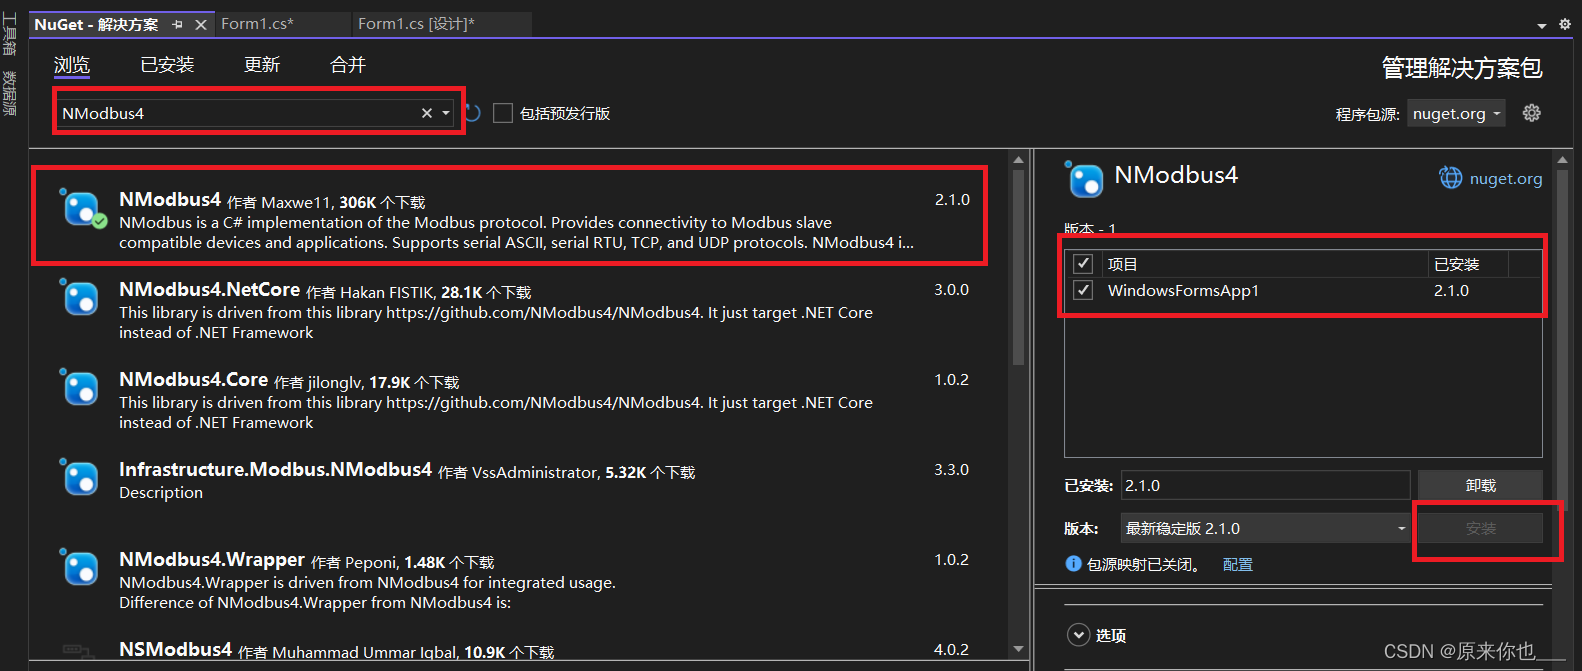
Task: Switch to the Browse tab
Action: point(72,65)
